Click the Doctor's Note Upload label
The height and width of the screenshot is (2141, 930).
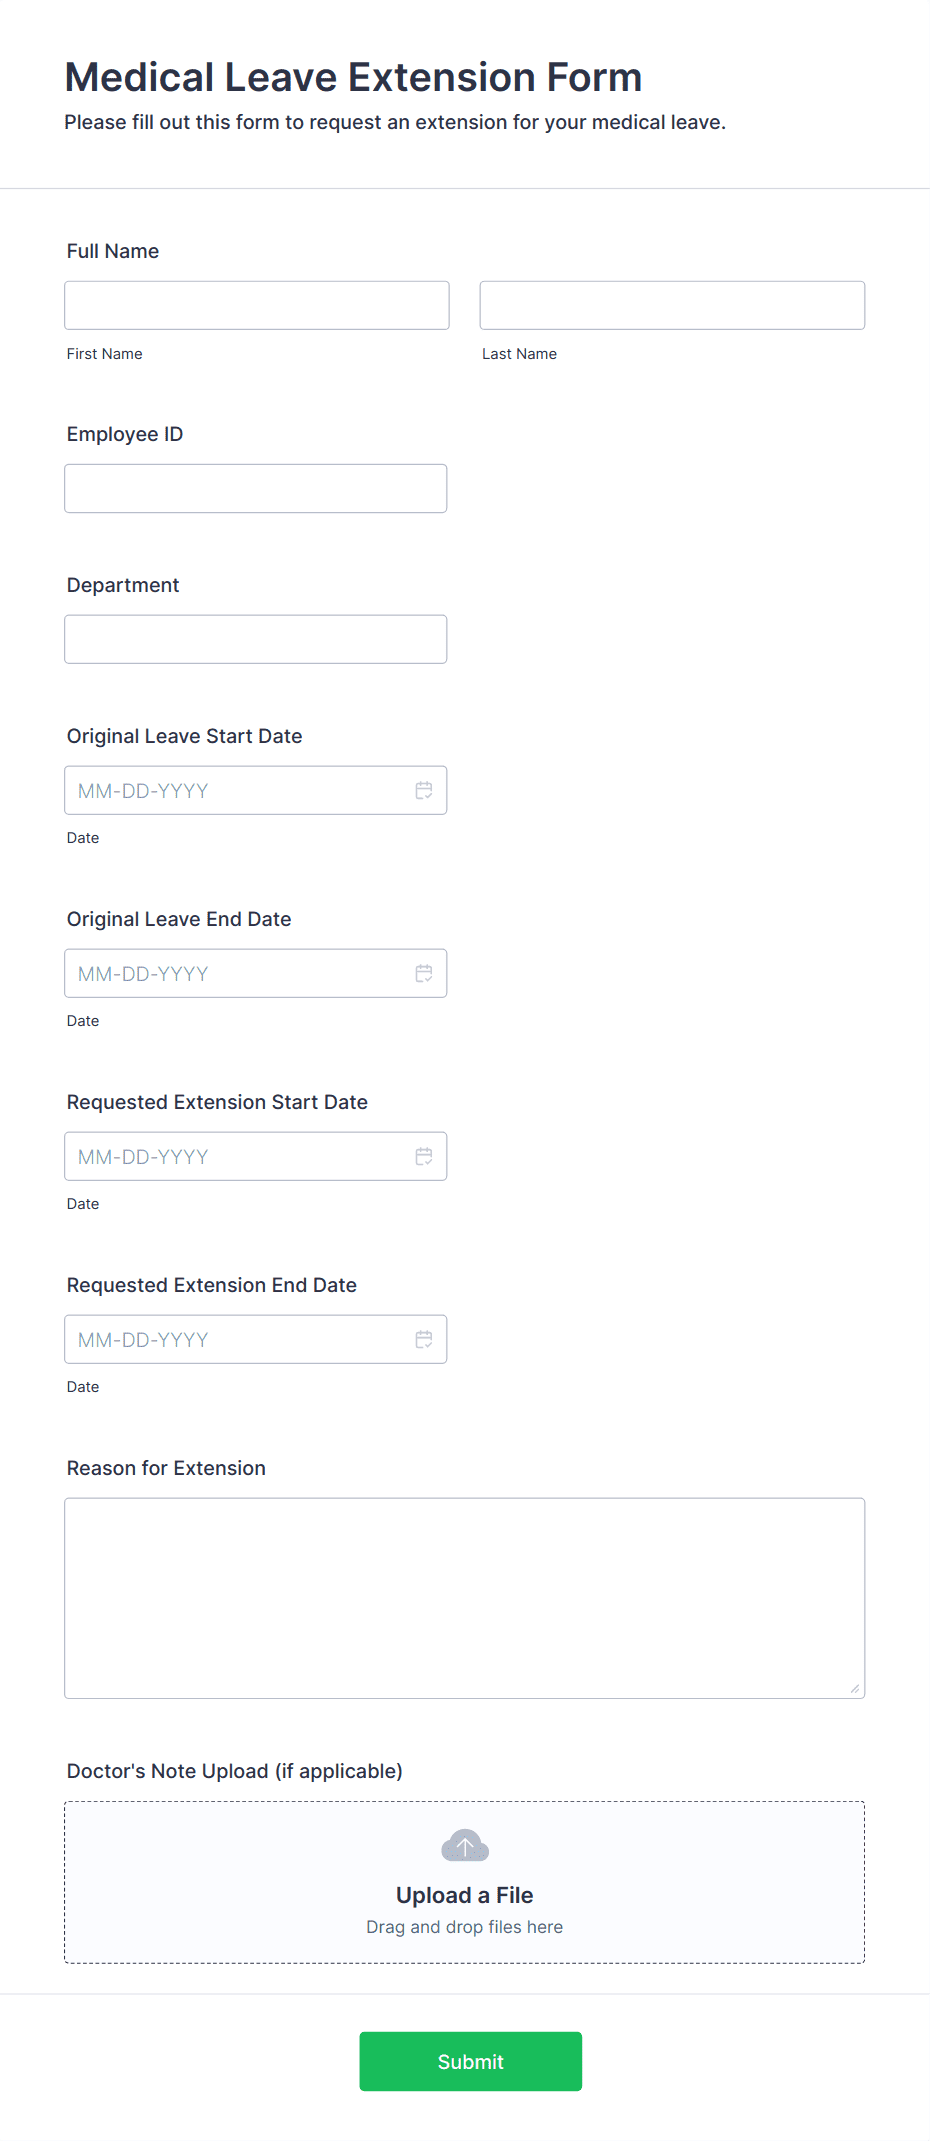tap(235, 1771)
